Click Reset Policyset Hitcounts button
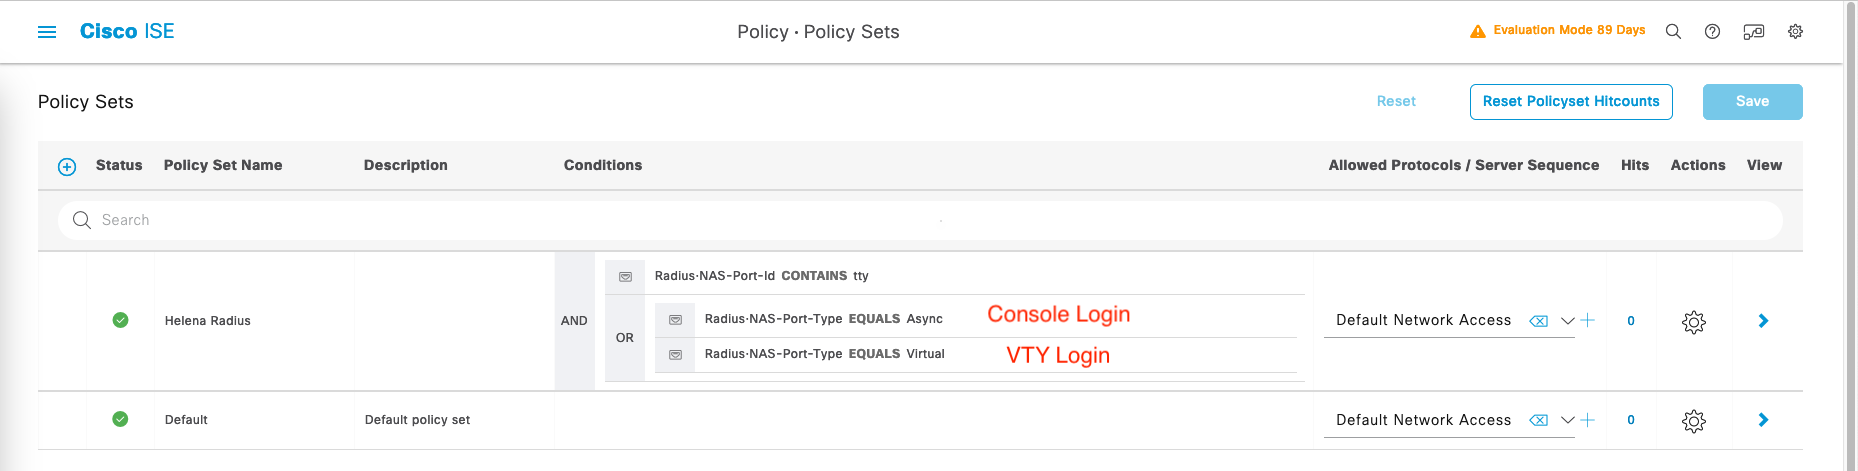This screenshot has width=1858, height=471. pos(1571,102)
